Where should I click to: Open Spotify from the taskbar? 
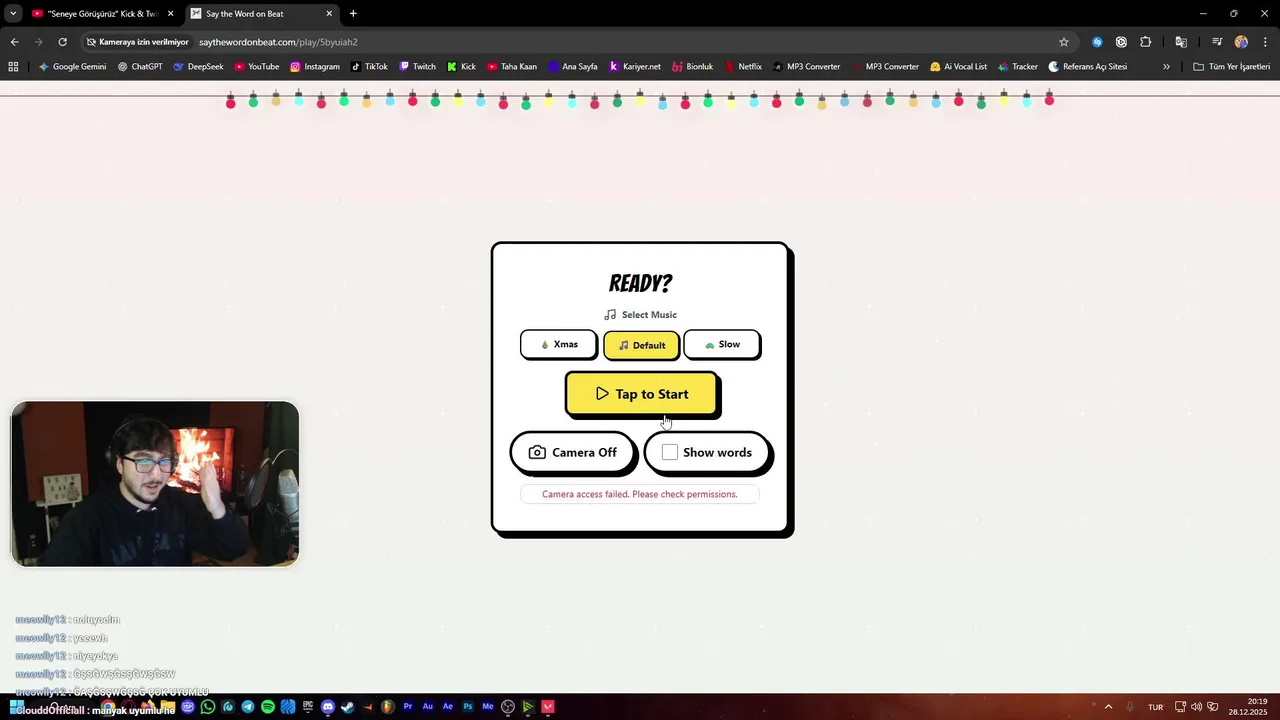tap(268, 707)
